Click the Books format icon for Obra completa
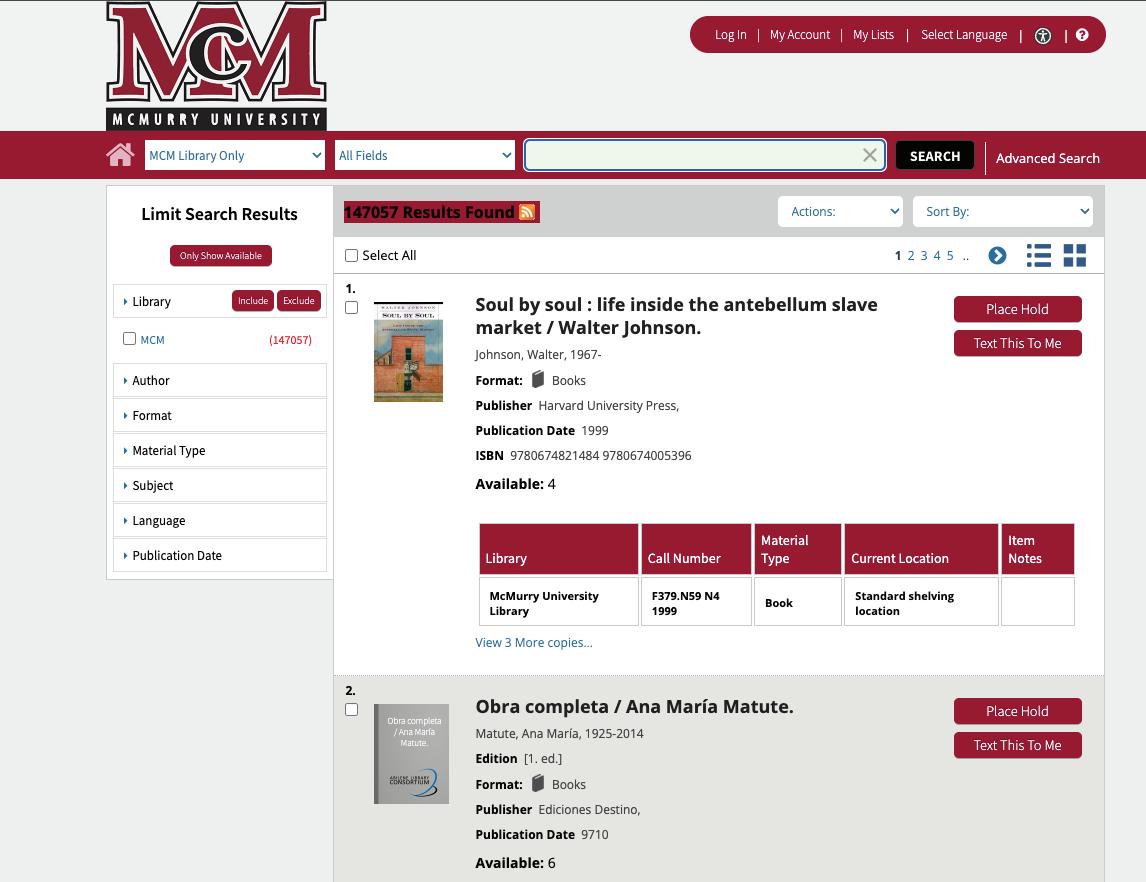1146x882 pixels. [538, 783]
